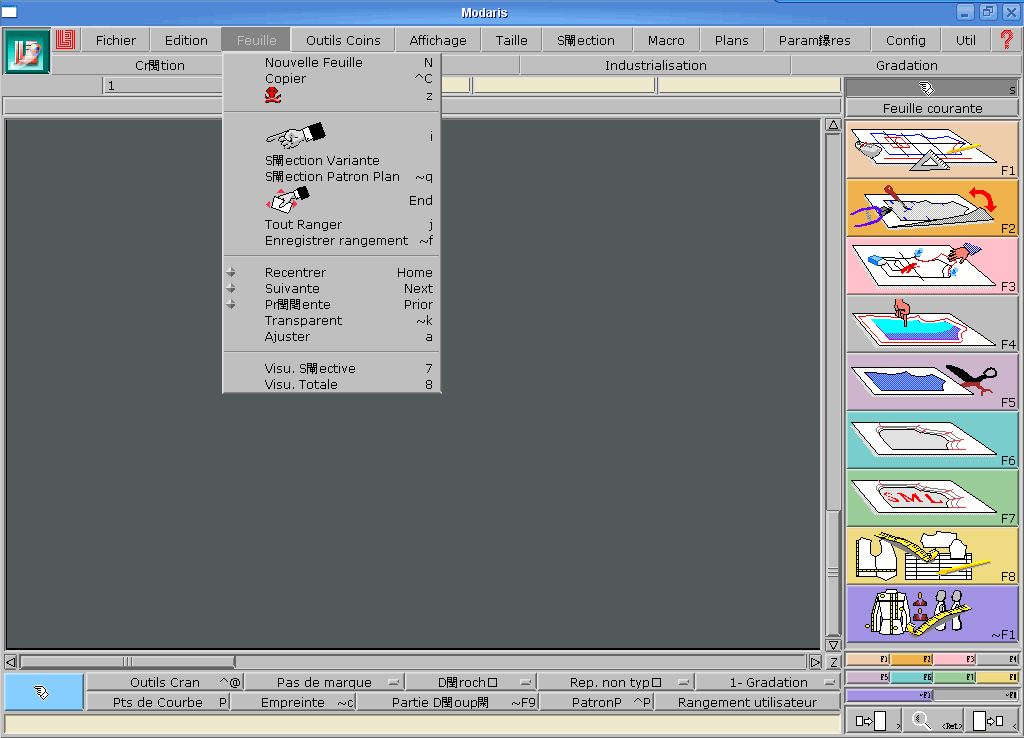Open the pink F3 tools panel
1024x738 pixels.
[x=932, y=266]
